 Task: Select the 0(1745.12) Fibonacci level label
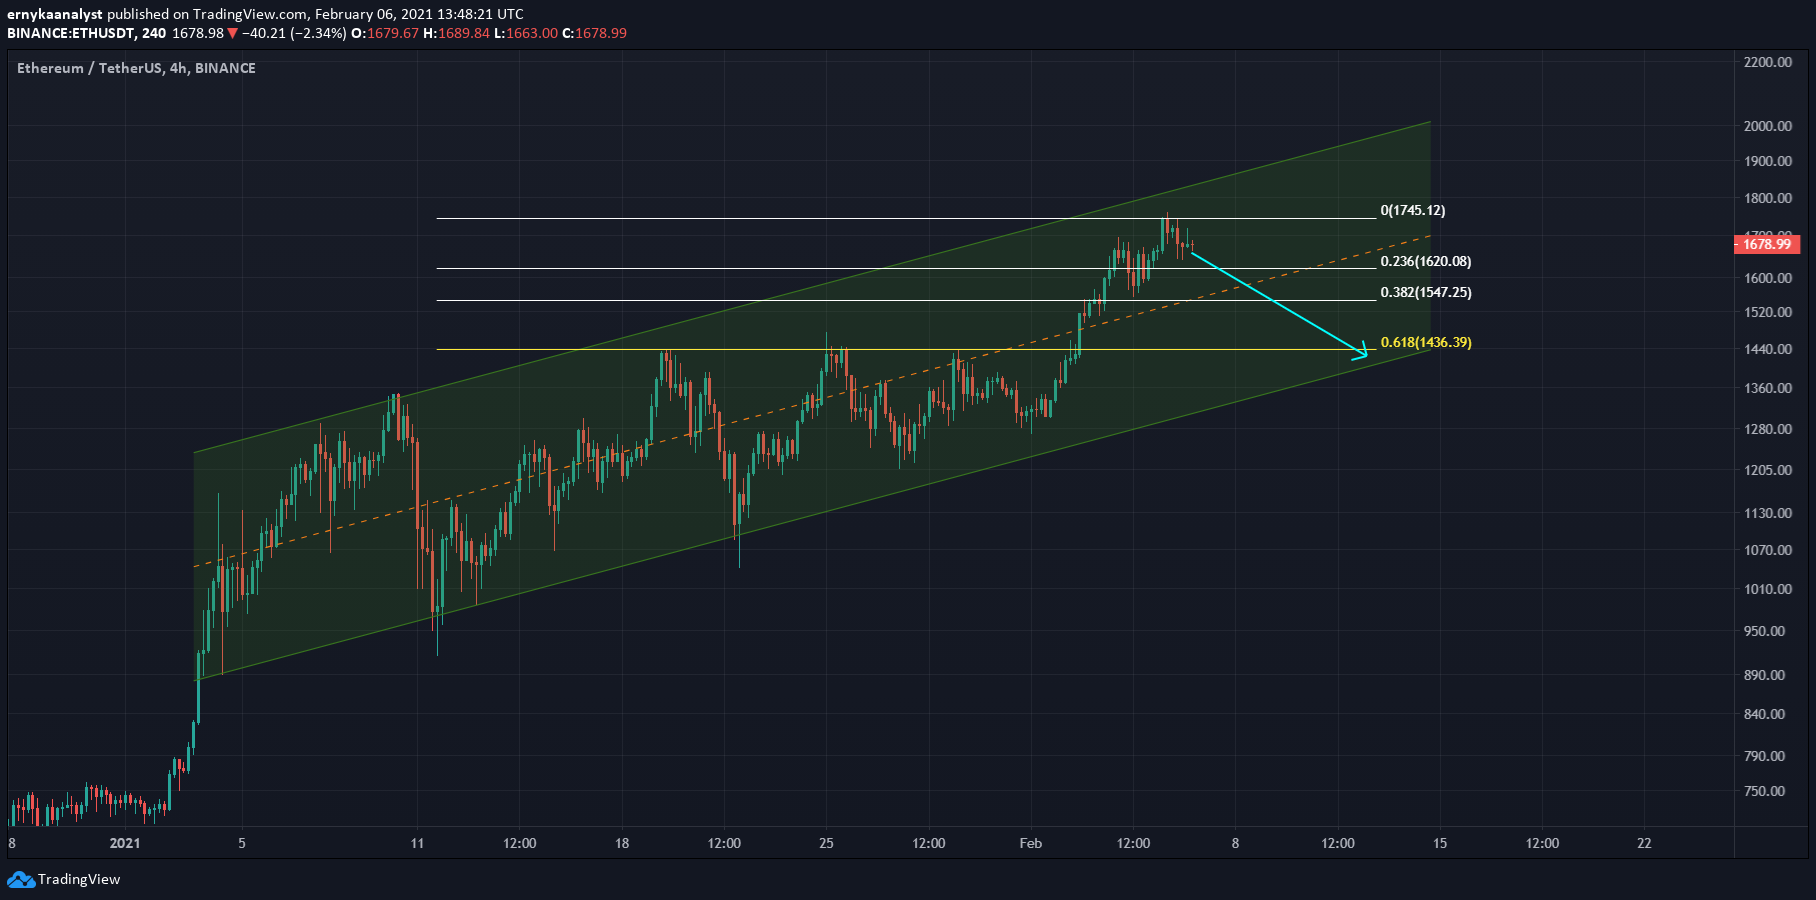(1412, 210)
